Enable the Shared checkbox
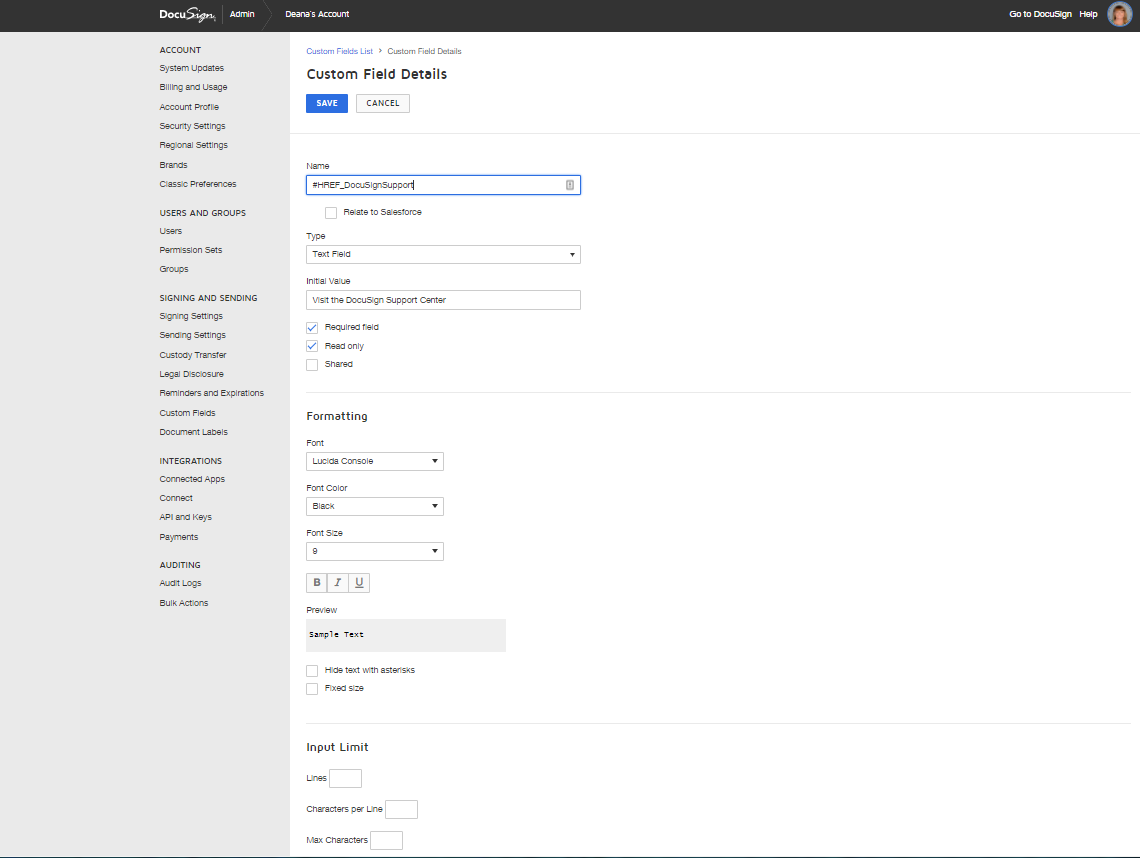 (312, 365)
